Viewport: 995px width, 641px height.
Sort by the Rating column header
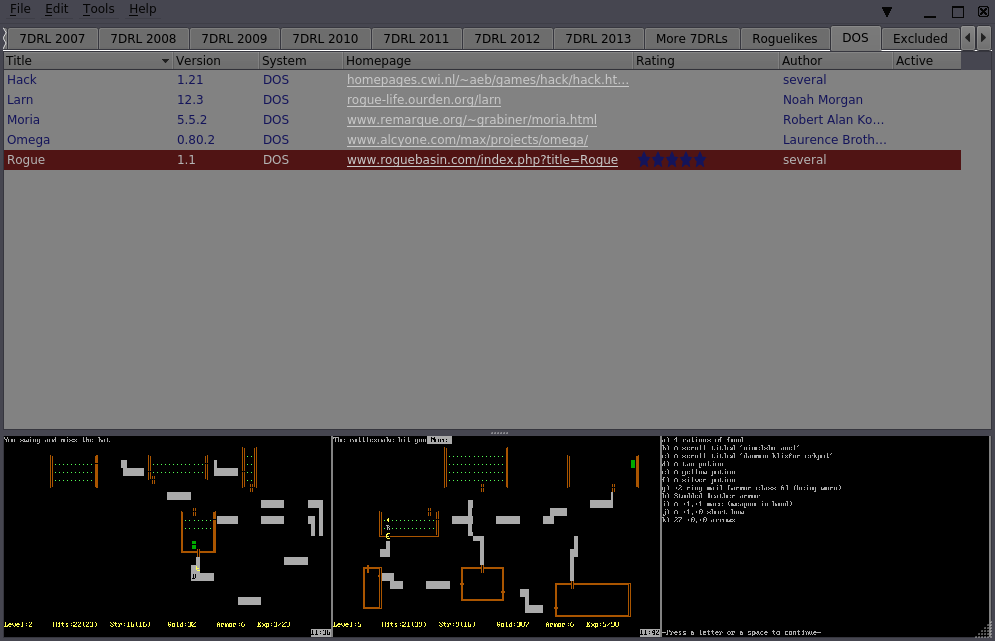click(x=706, y=61)
